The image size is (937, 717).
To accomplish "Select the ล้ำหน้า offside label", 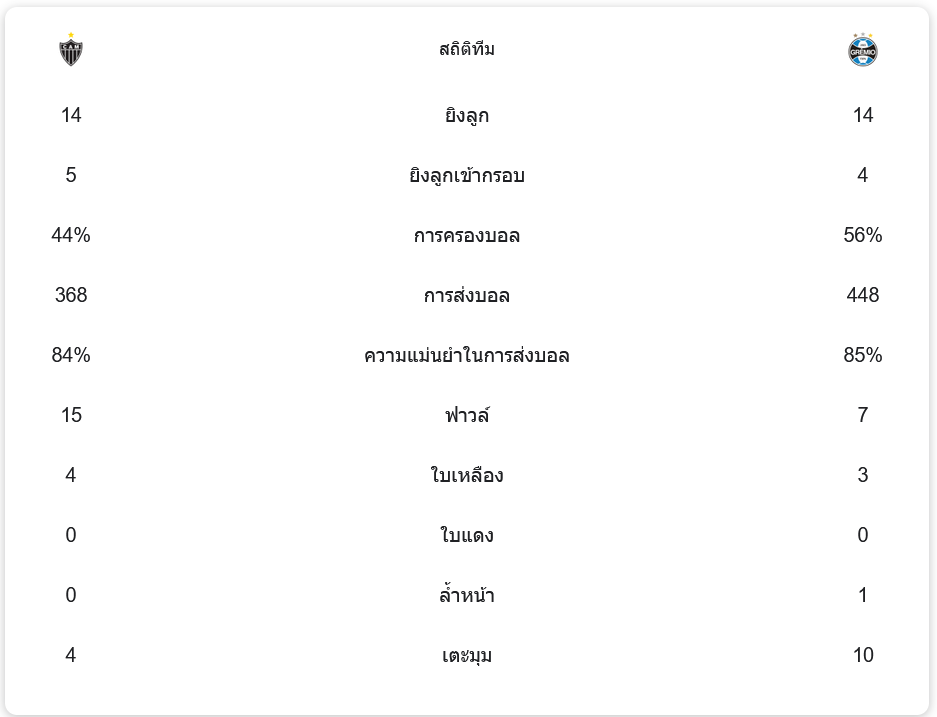I will [x=467, y=596].
